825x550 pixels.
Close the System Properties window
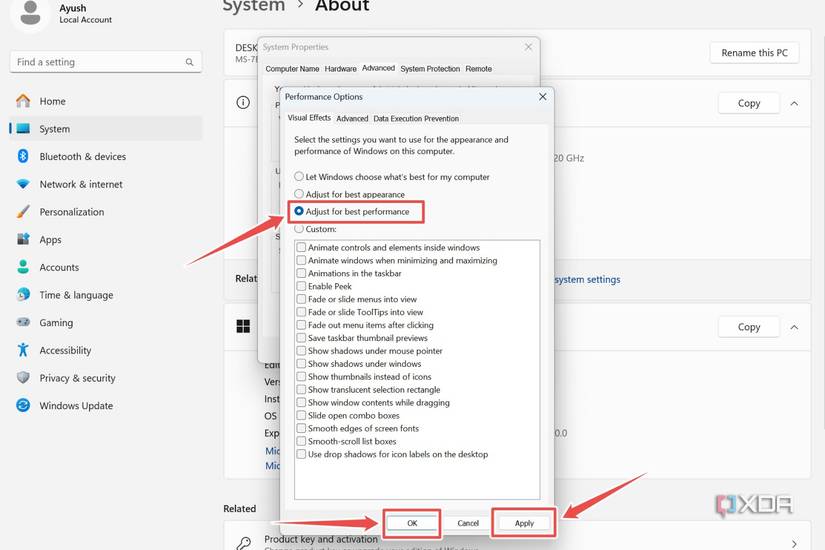click(528, 47)
